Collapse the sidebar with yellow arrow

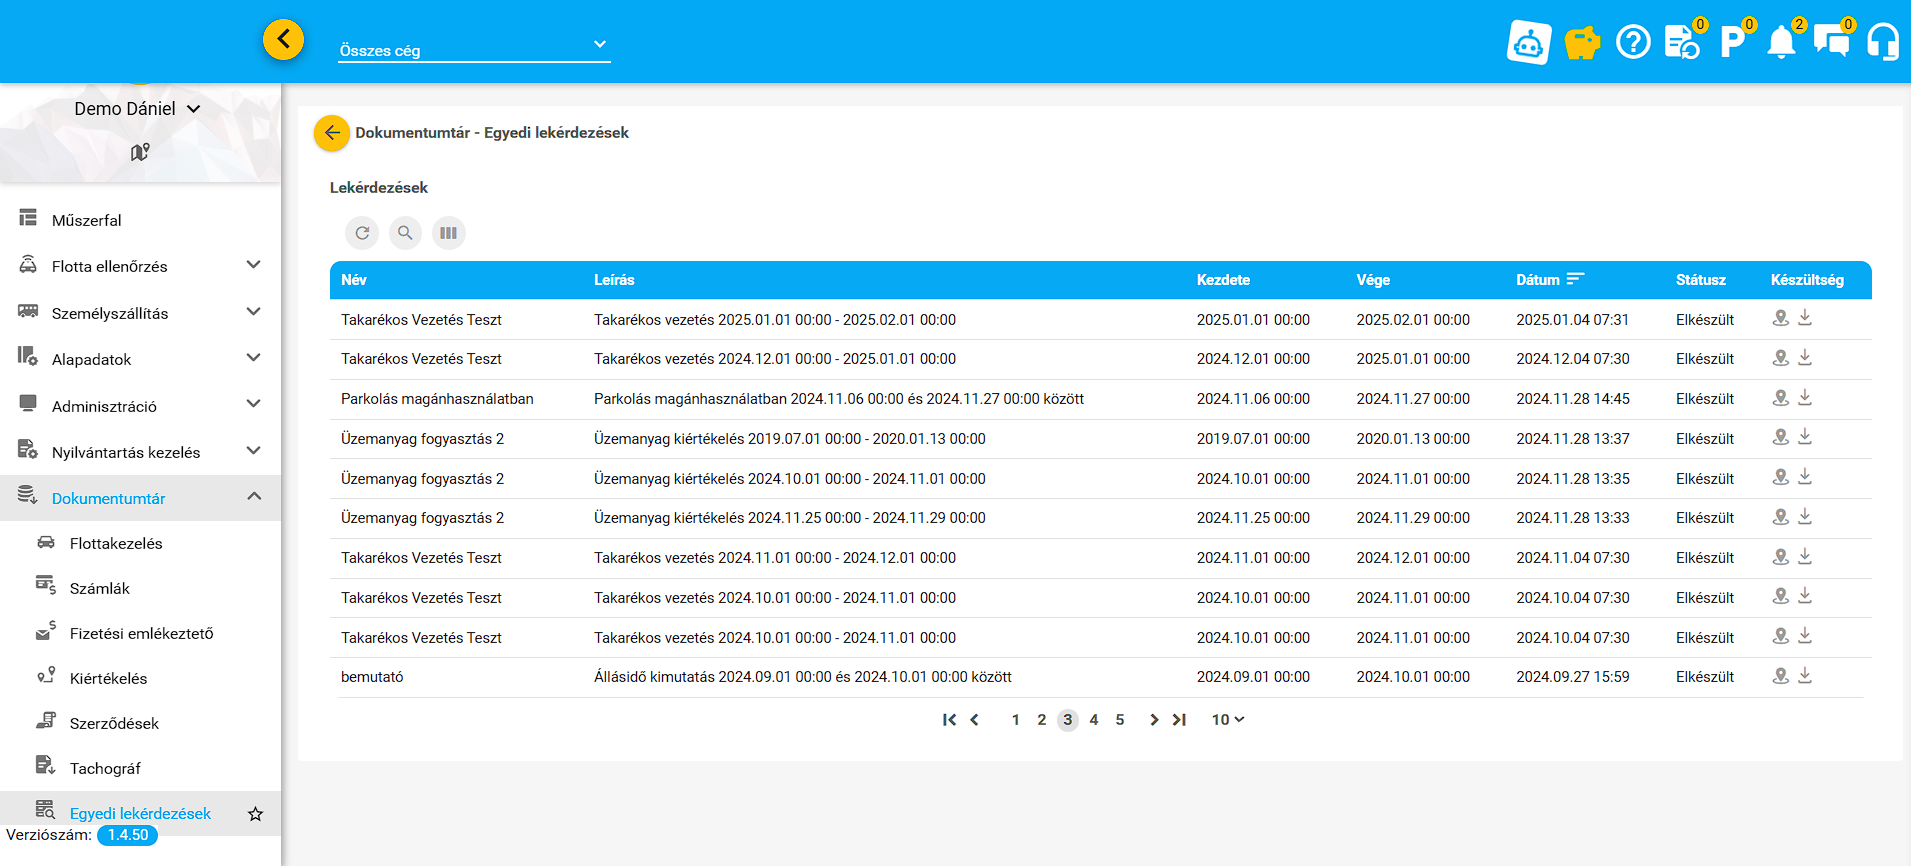coord(284,40)
